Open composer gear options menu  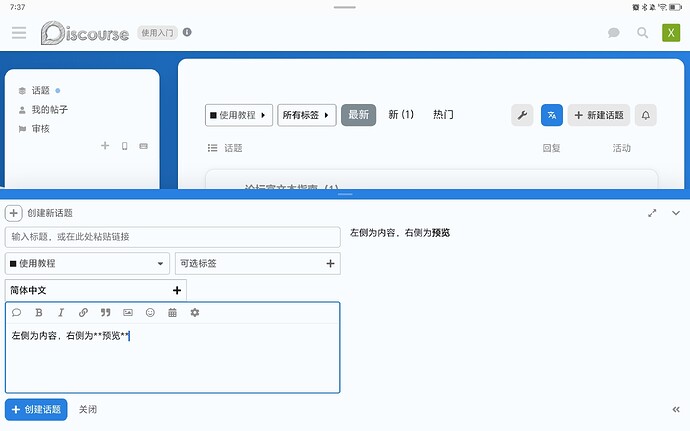point(195,313)
